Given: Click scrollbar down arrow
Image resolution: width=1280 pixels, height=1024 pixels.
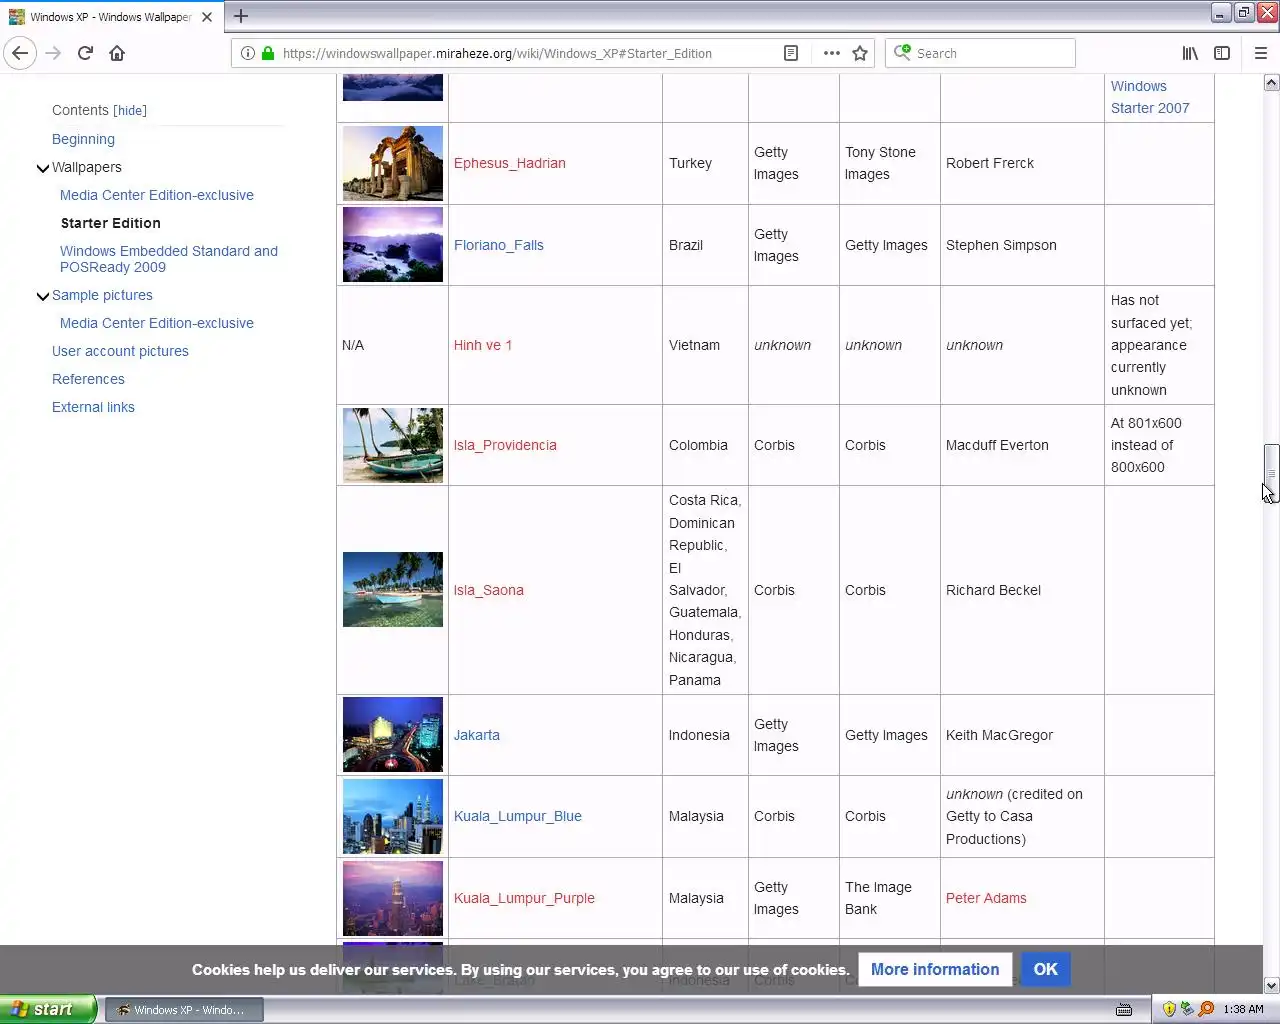Looking at the screenshot, I should [x=1271, y=986].
